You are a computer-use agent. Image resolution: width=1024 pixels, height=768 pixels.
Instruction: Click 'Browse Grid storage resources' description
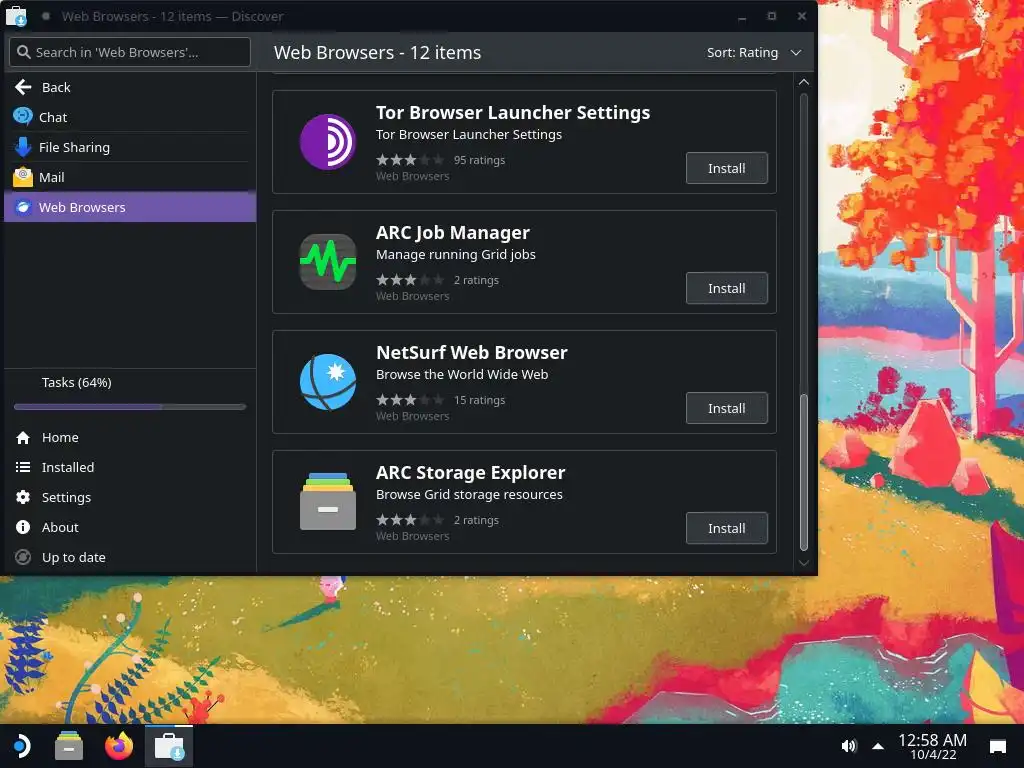click(469, 494)
